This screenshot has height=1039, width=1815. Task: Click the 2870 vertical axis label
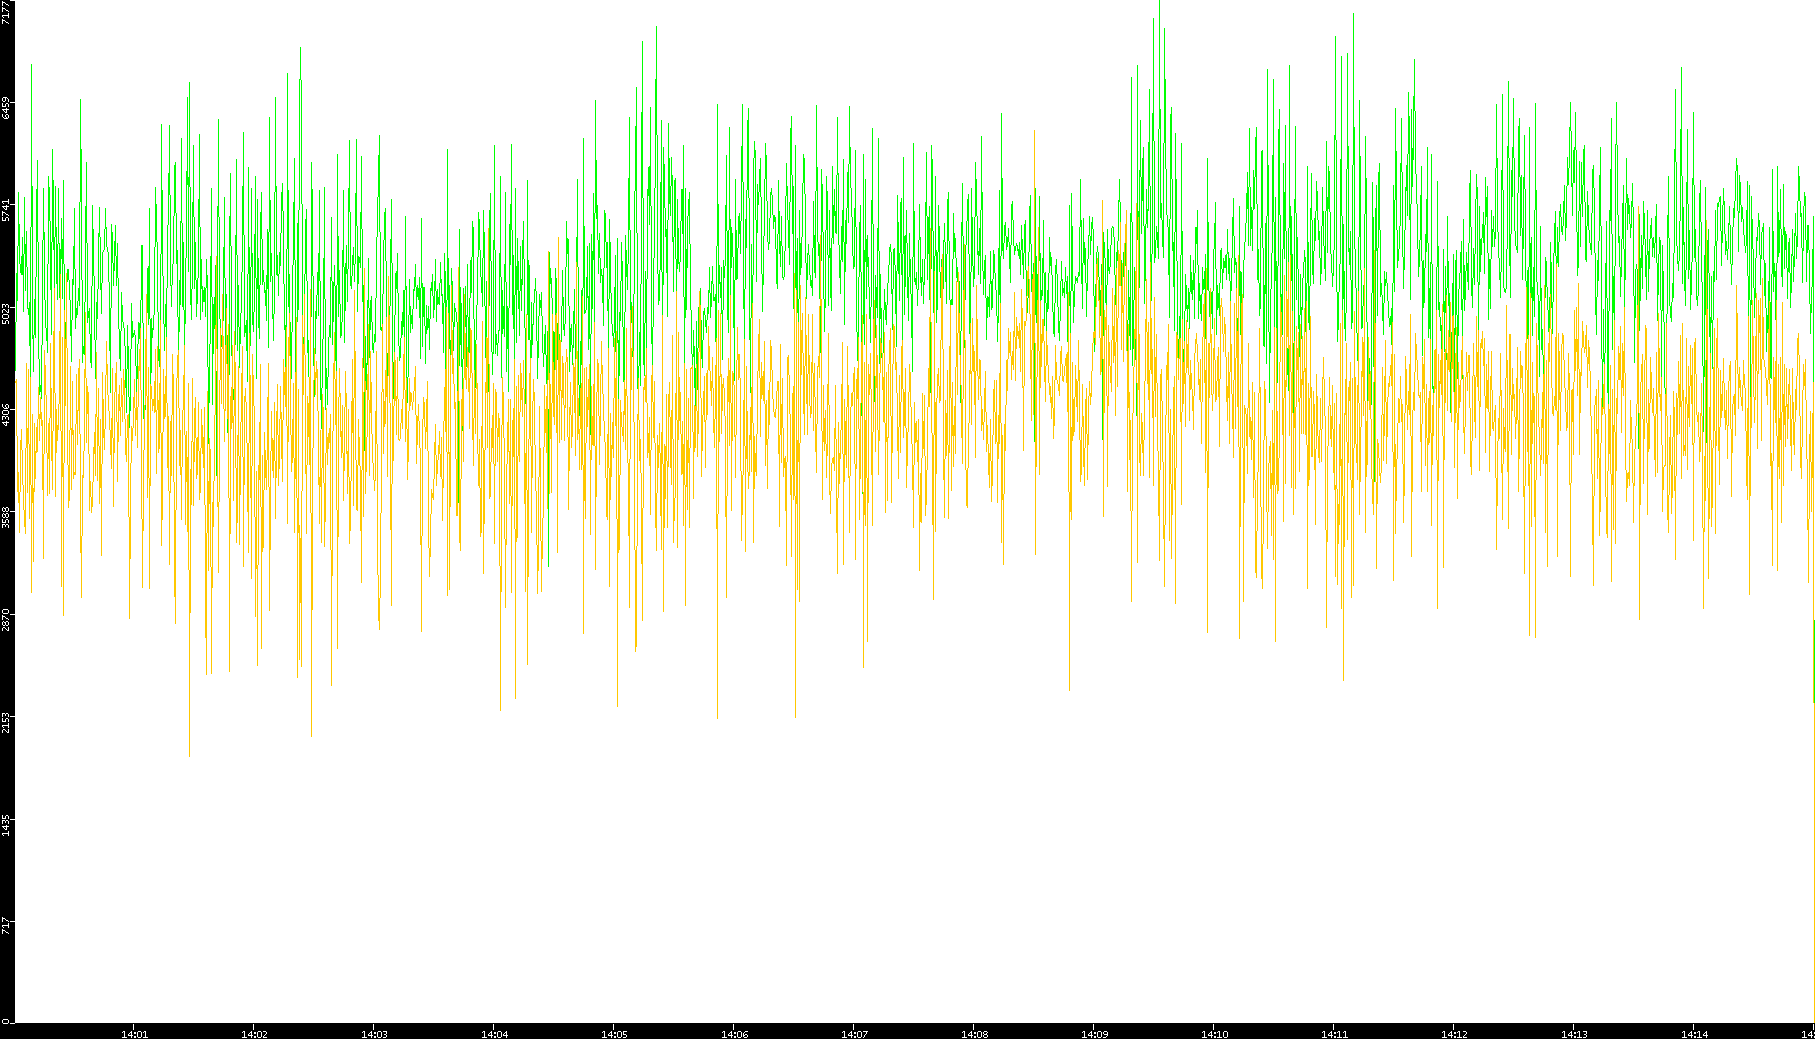pos(7,619)
